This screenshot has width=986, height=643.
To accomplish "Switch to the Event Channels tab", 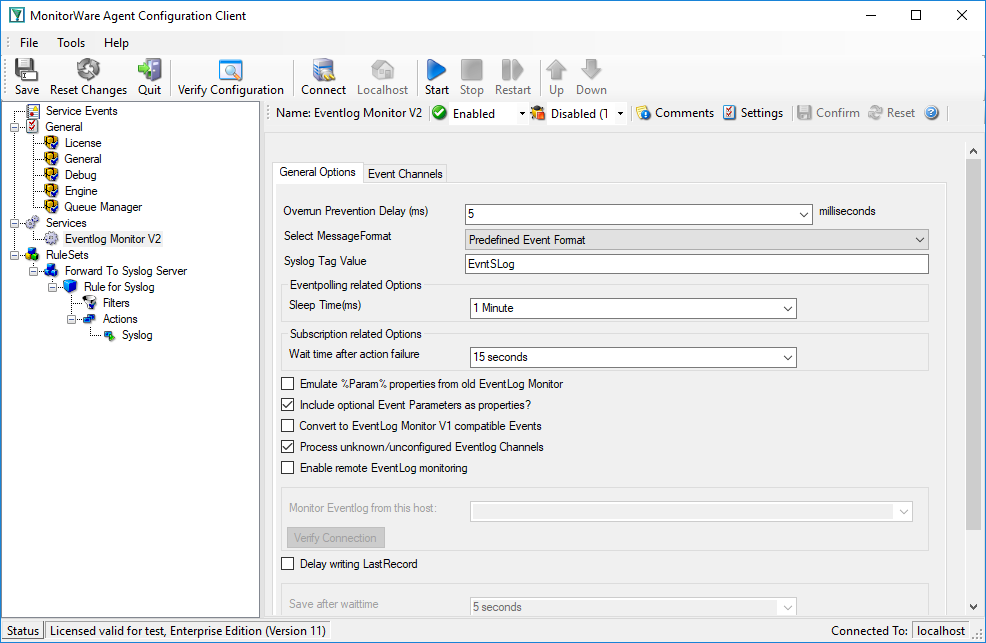I will click(405, 174).
